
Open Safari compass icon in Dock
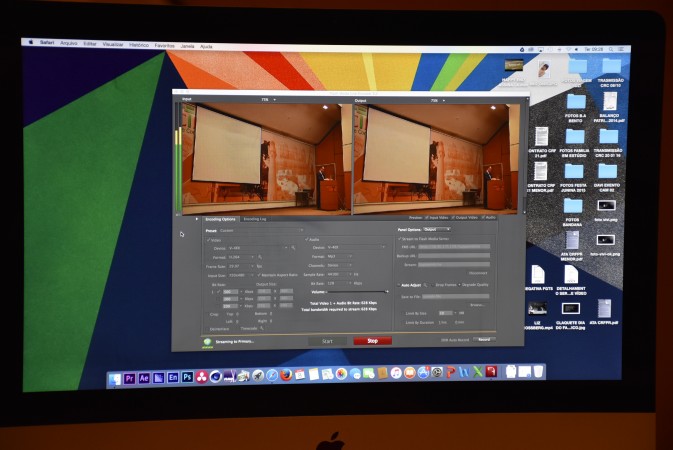(x=272, y=376)
